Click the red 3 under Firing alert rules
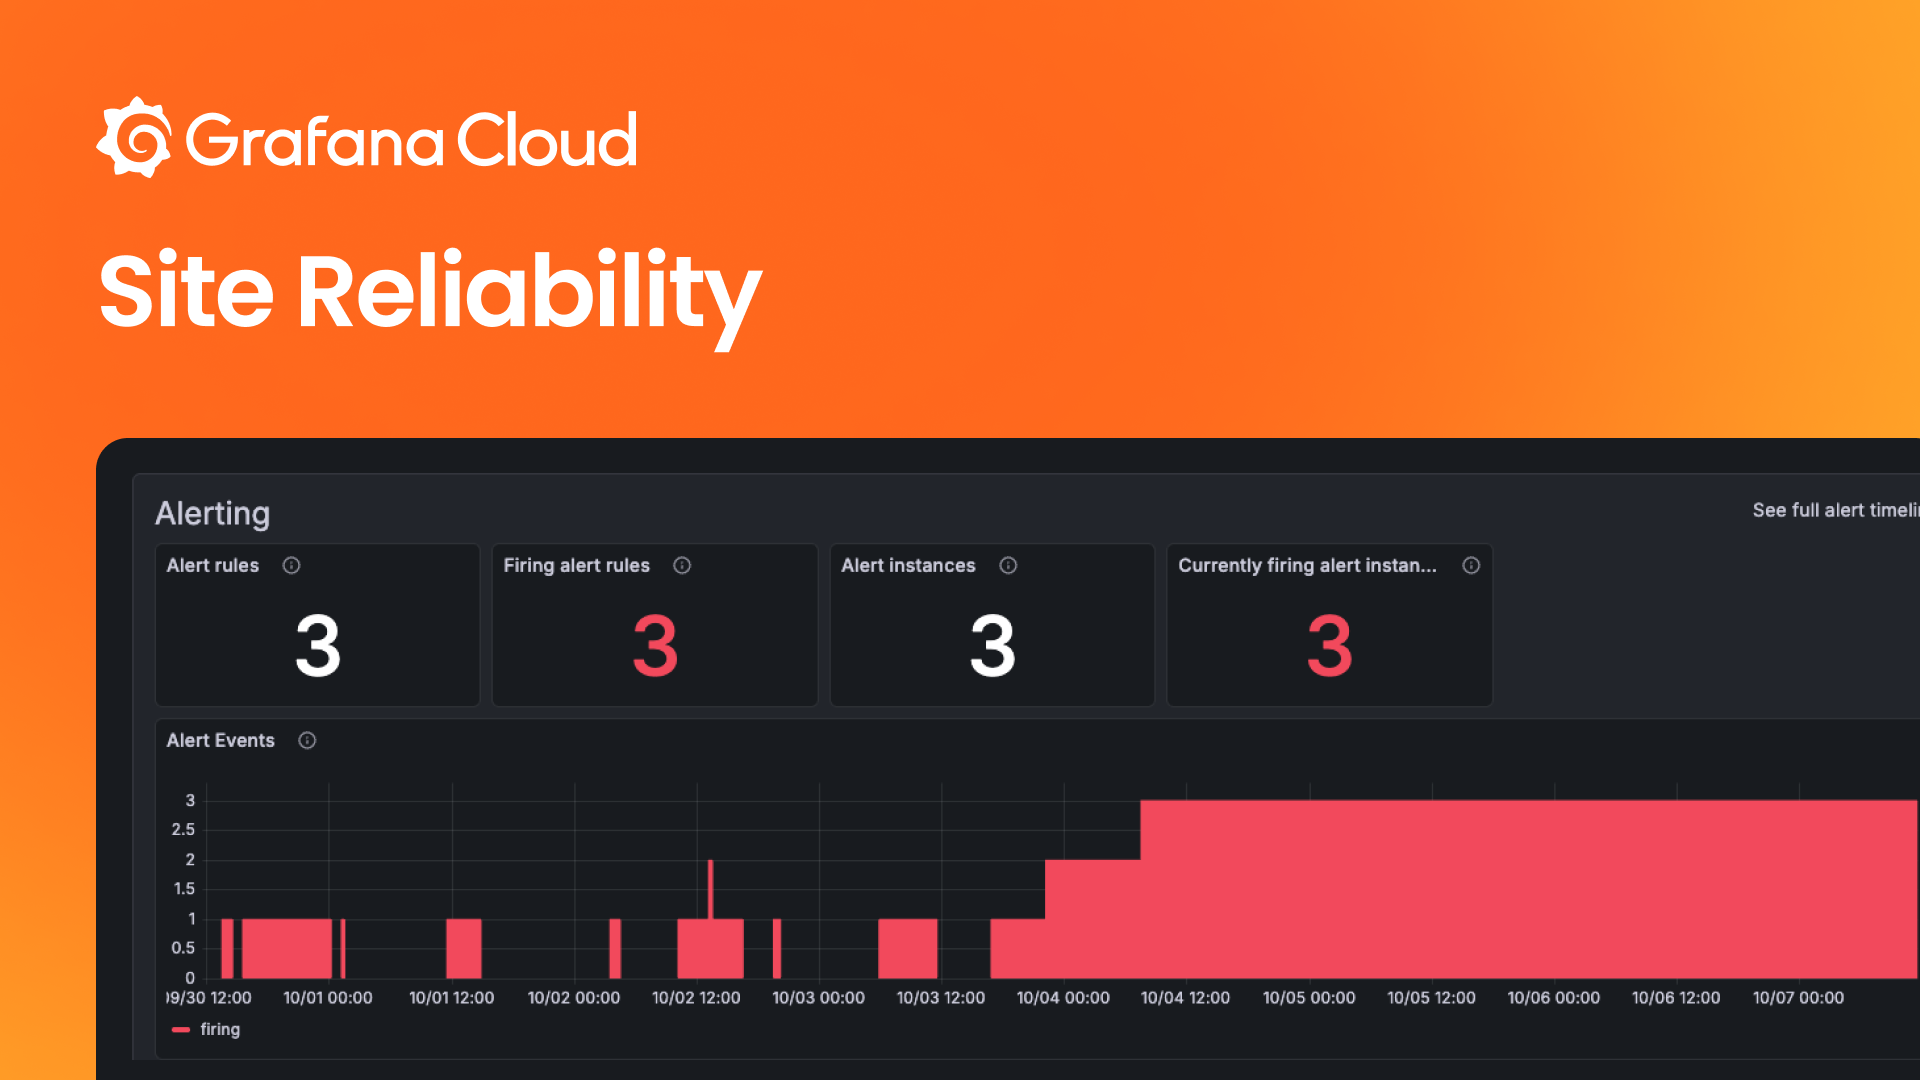 pos(655,647)
